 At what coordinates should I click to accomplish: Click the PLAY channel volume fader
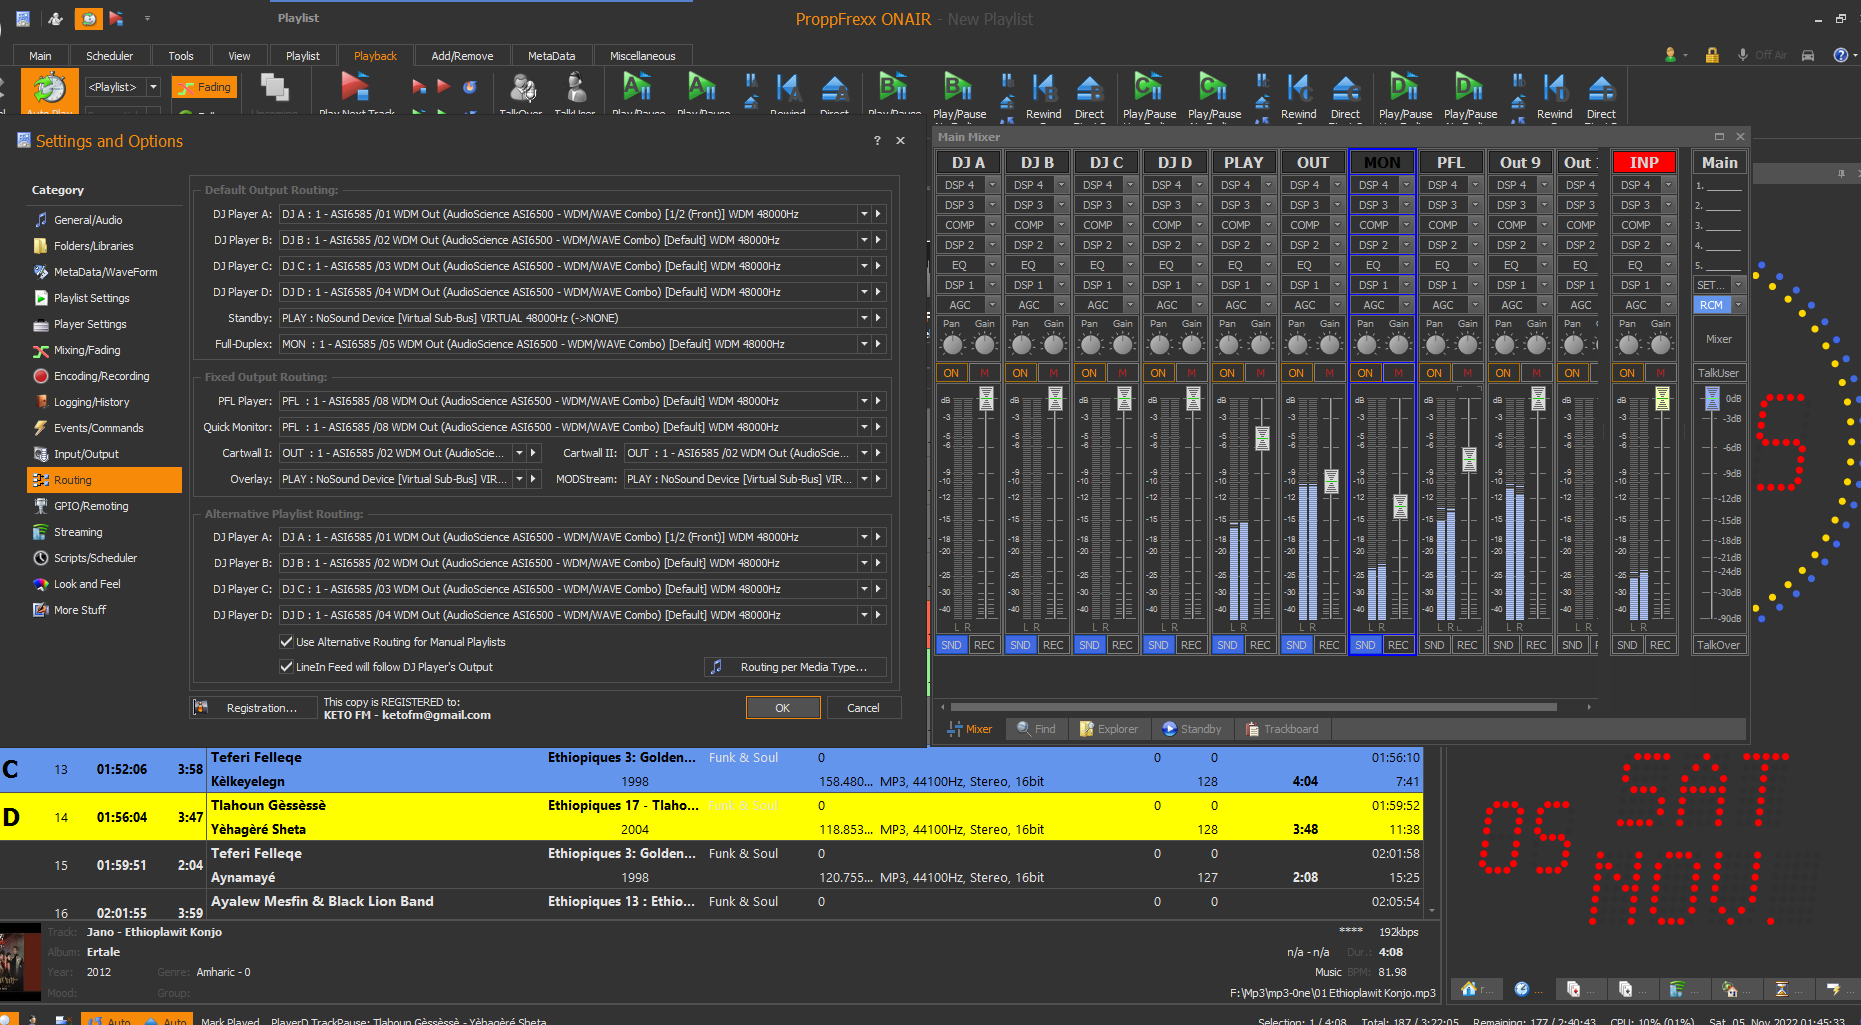pos(1262,437)
